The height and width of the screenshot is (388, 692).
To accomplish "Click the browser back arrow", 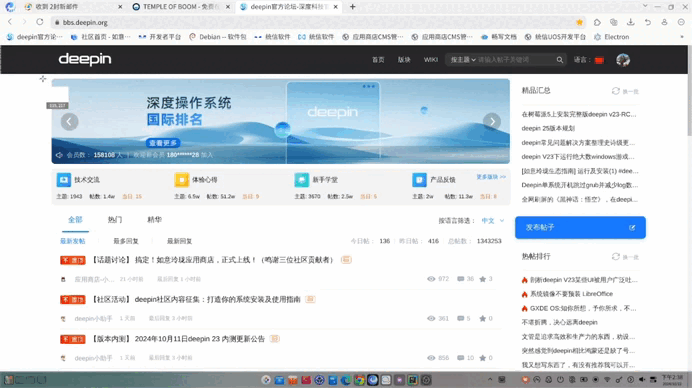I will click(x=10, y=22).
